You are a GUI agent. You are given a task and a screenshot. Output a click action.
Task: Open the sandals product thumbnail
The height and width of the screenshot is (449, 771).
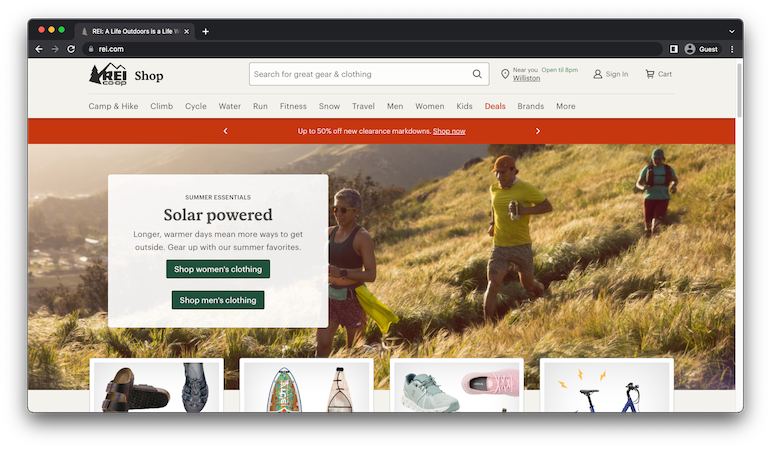tap(156, 387)
